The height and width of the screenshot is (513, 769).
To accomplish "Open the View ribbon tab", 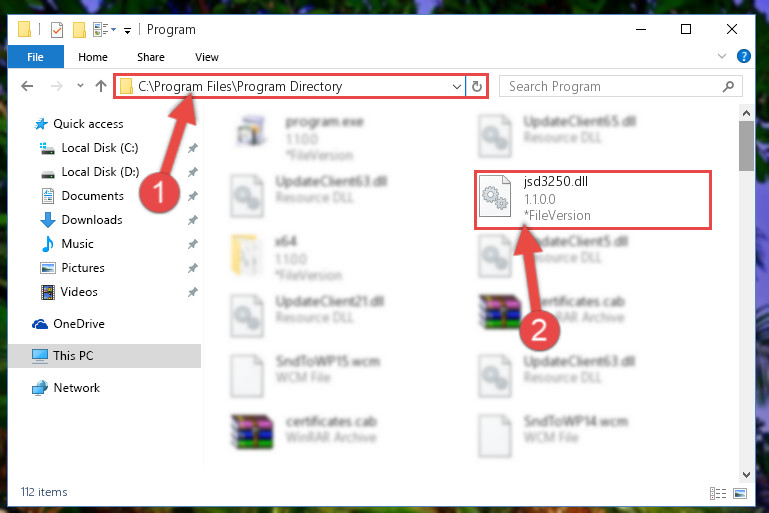I will pyautogui.click(x=206, y=57).
